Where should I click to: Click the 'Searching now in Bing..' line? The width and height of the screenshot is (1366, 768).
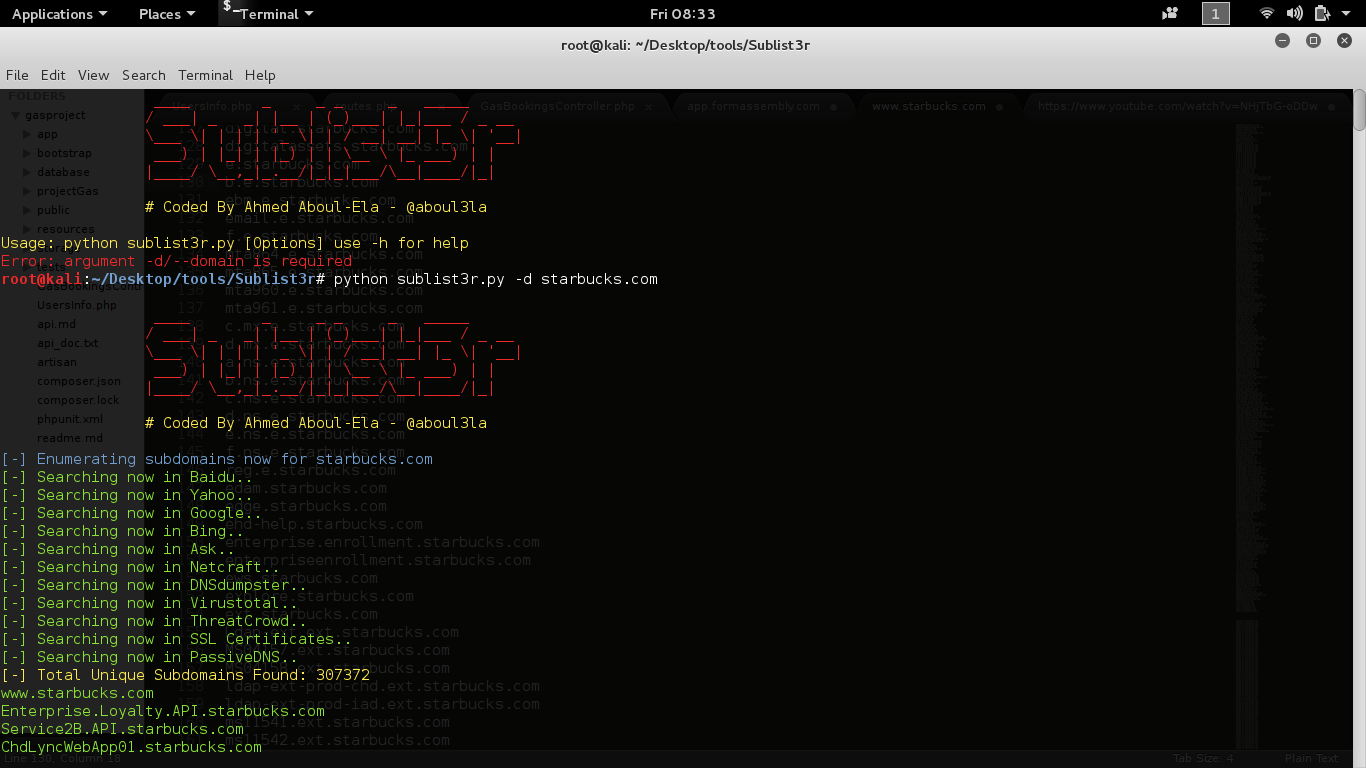[x=122, y=531]
